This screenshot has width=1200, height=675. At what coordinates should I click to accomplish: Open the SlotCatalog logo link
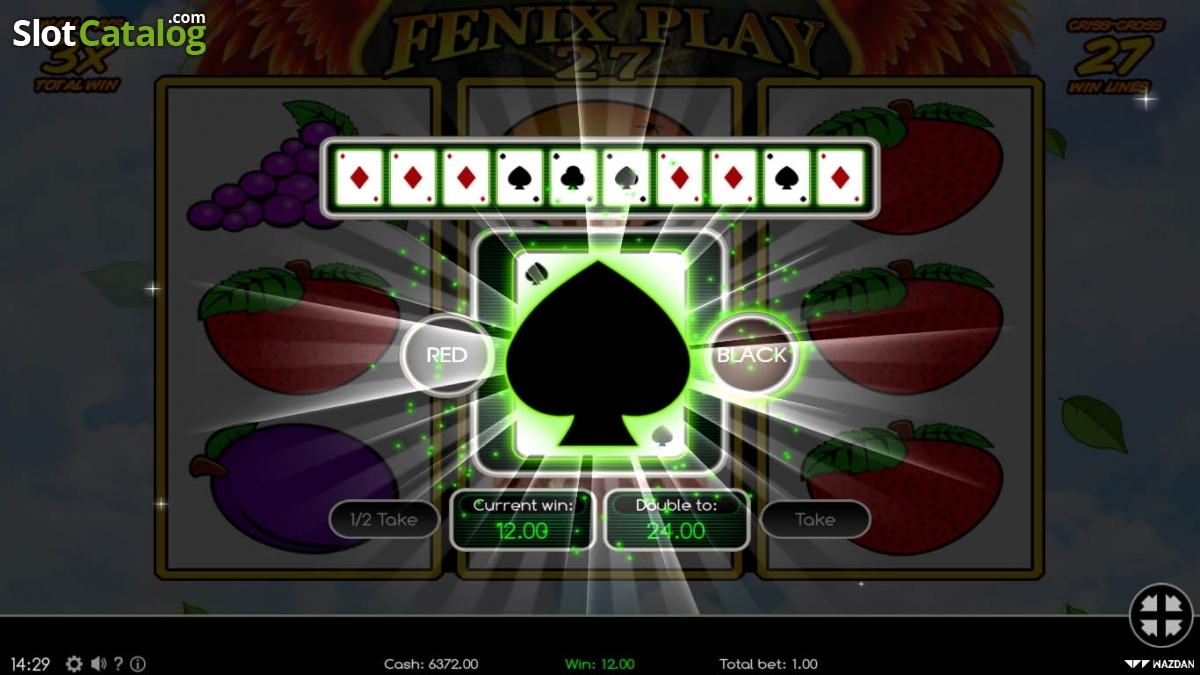pyautogui.click(x=109, y=32)
